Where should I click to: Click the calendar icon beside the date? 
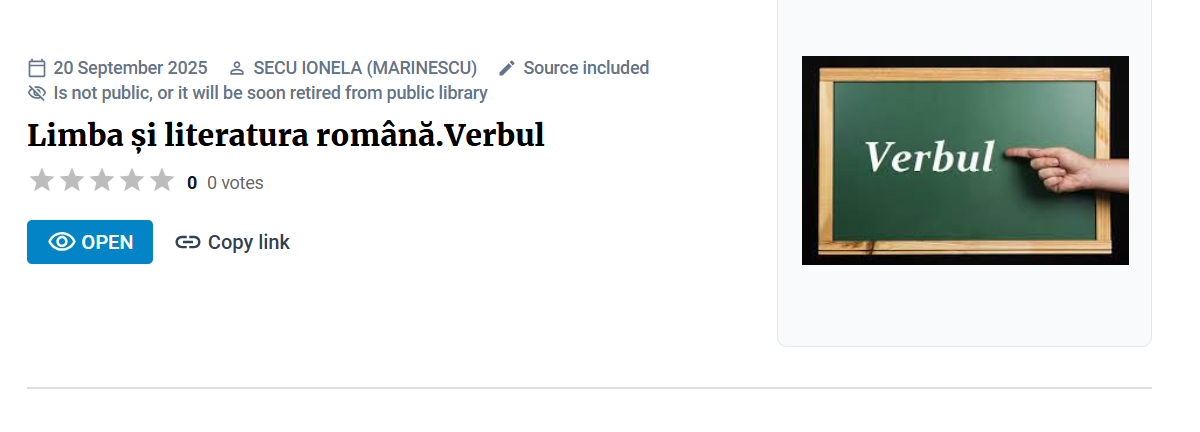pyautogui.click(x=37, y=68)
